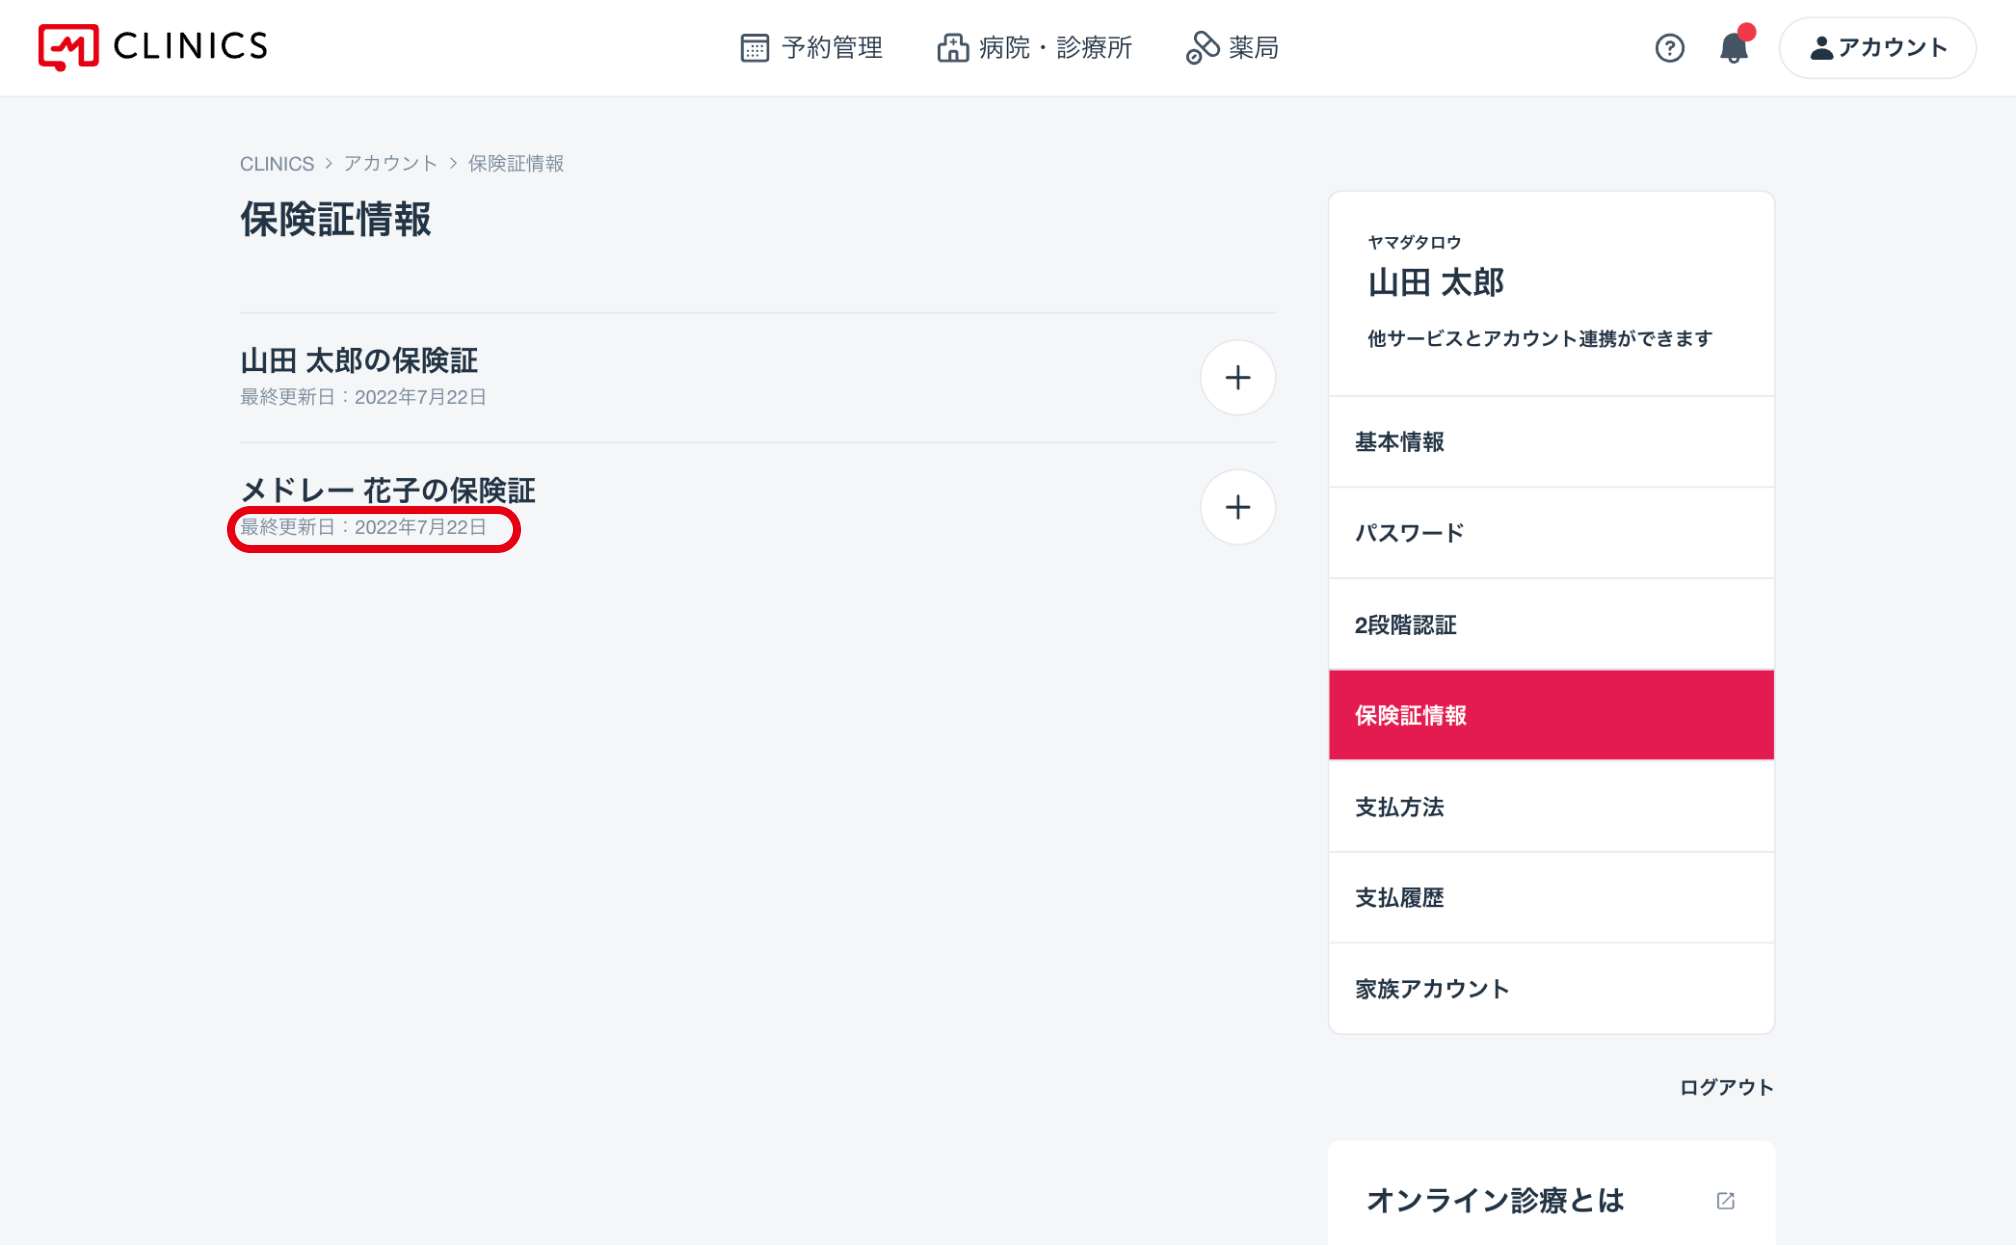Click 最終更新日 under メドレー 花子の保険証
This screenshot has width=2016, height=1246.
tap(363, 527)
